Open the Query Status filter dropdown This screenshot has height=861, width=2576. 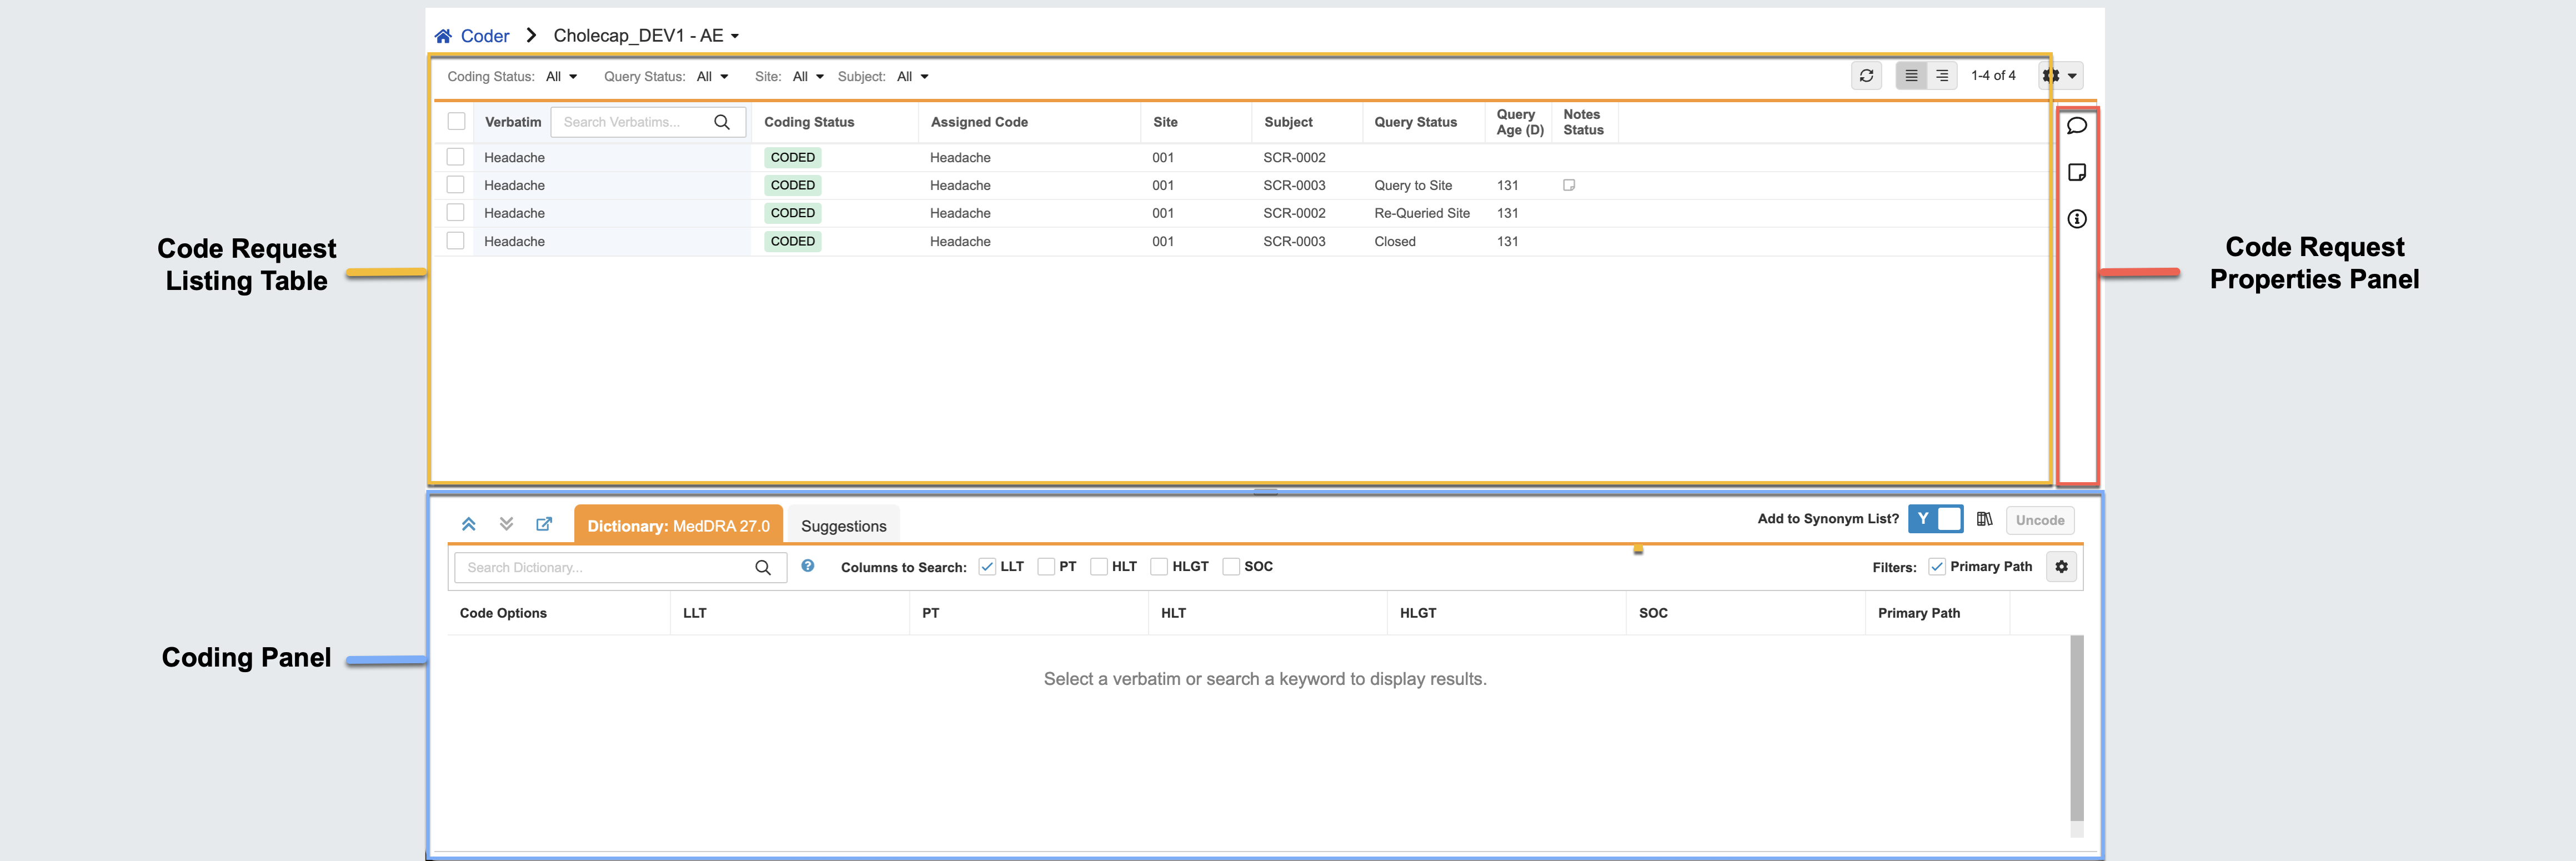pyautogui.click(x=712, y=77)
